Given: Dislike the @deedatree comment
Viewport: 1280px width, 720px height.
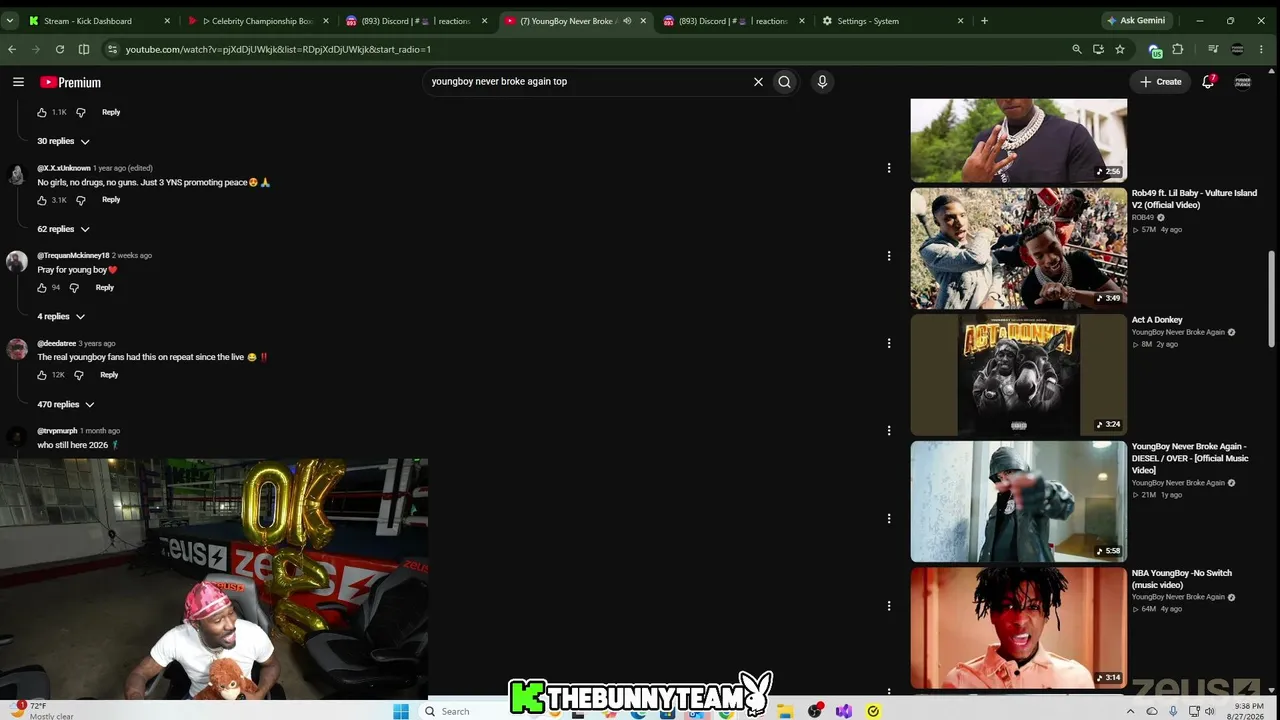Looking at the screenshot, I should 79,375.
